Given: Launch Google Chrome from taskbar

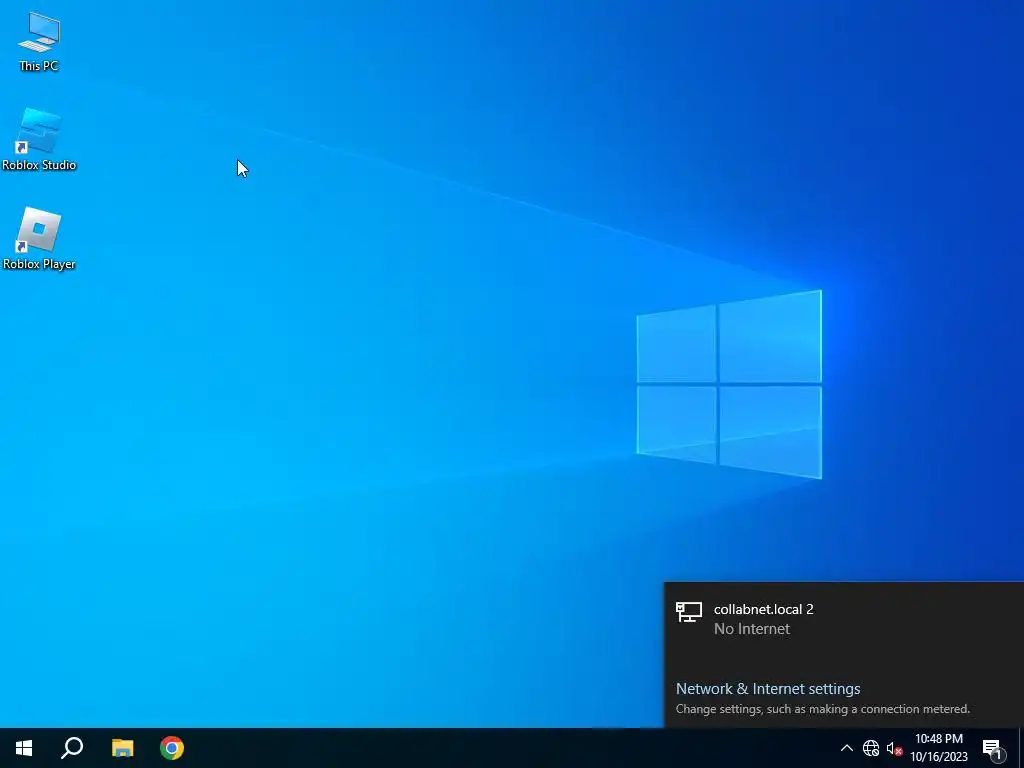Looking at the screenshot, I should (172, 748).
